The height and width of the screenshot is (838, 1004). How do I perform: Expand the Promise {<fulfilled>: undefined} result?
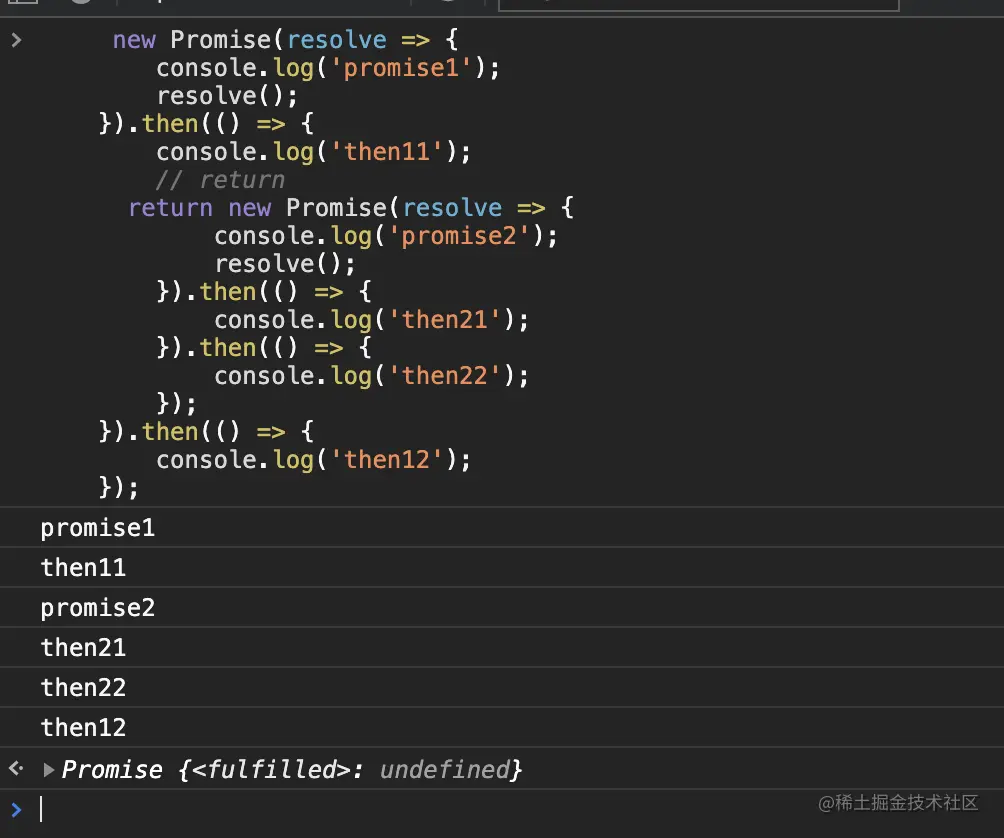(x=48, y=770)
